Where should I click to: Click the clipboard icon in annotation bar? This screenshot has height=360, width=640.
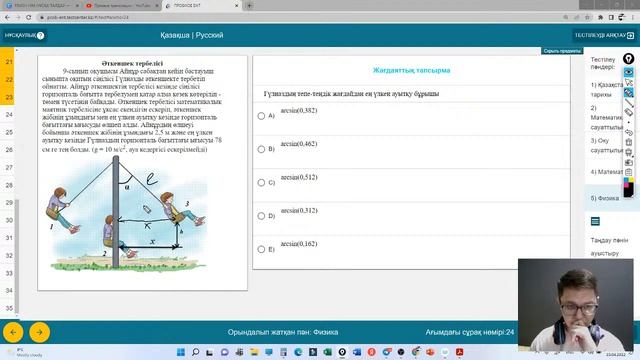[629, 172]
